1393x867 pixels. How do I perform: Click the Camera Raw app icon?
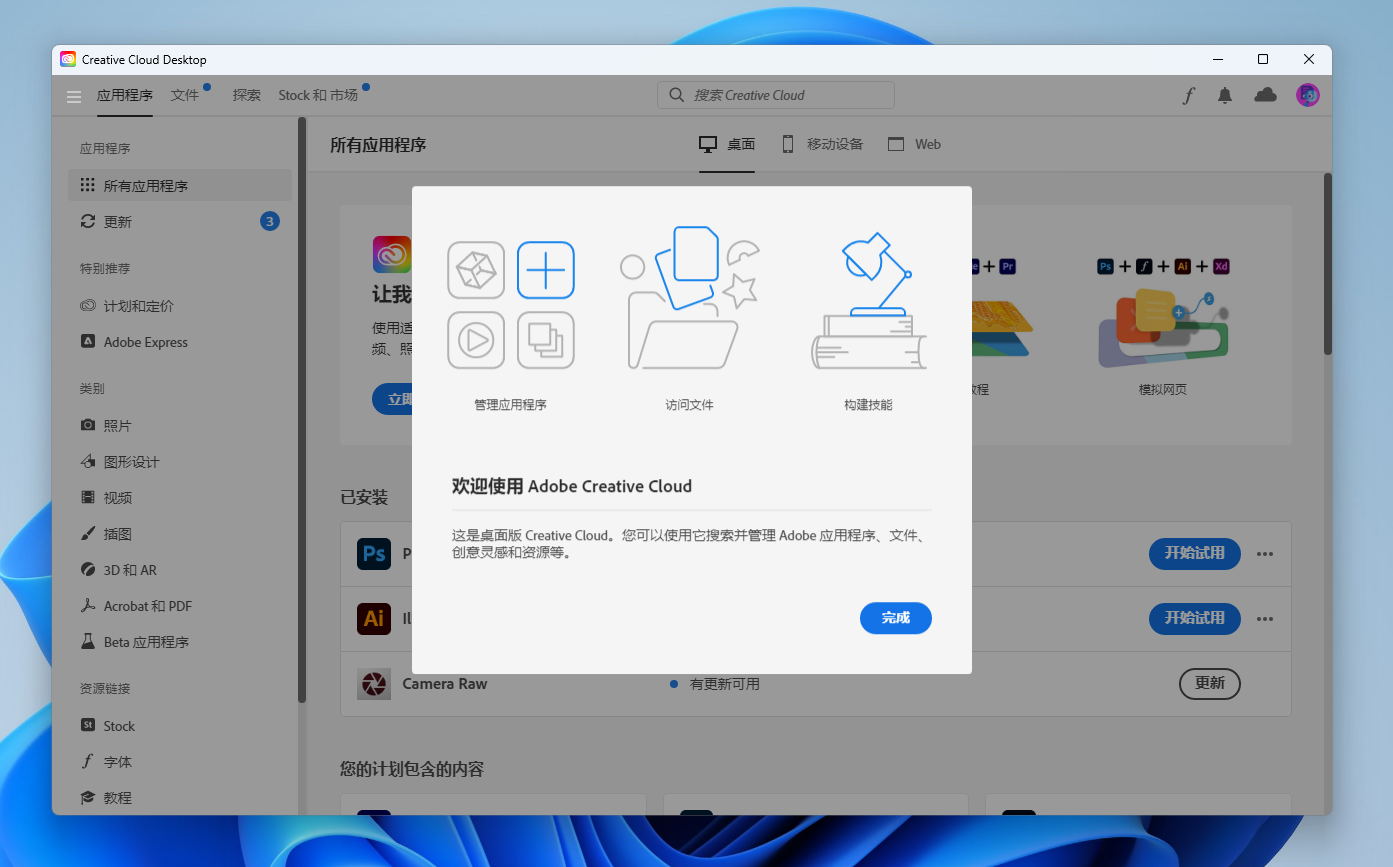[374, 684]
